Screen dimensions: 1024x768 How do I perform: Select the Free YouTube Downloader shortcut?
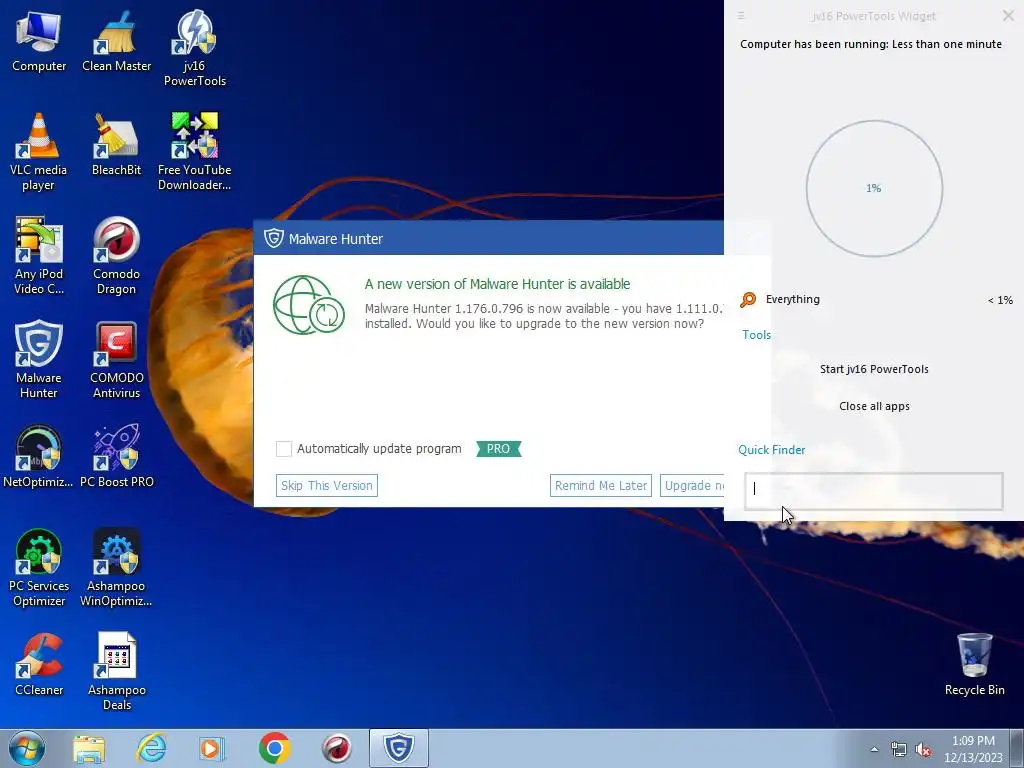point(195,152)
